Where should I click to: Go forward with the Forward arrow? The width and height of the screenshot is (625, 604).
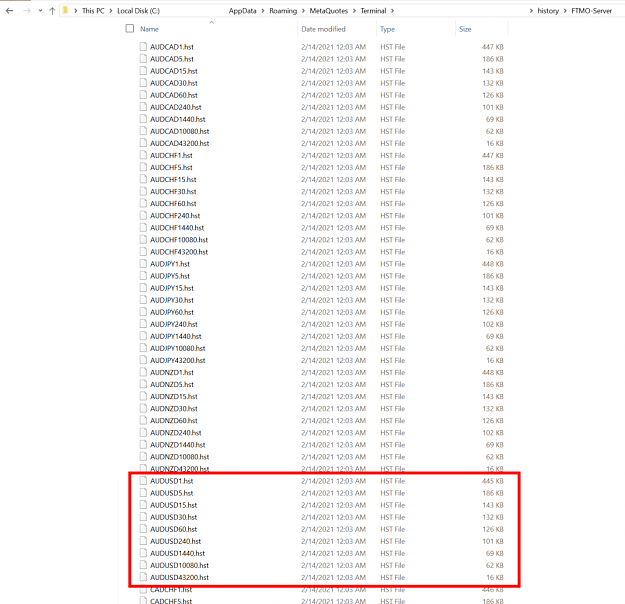(x=27, y=11)
